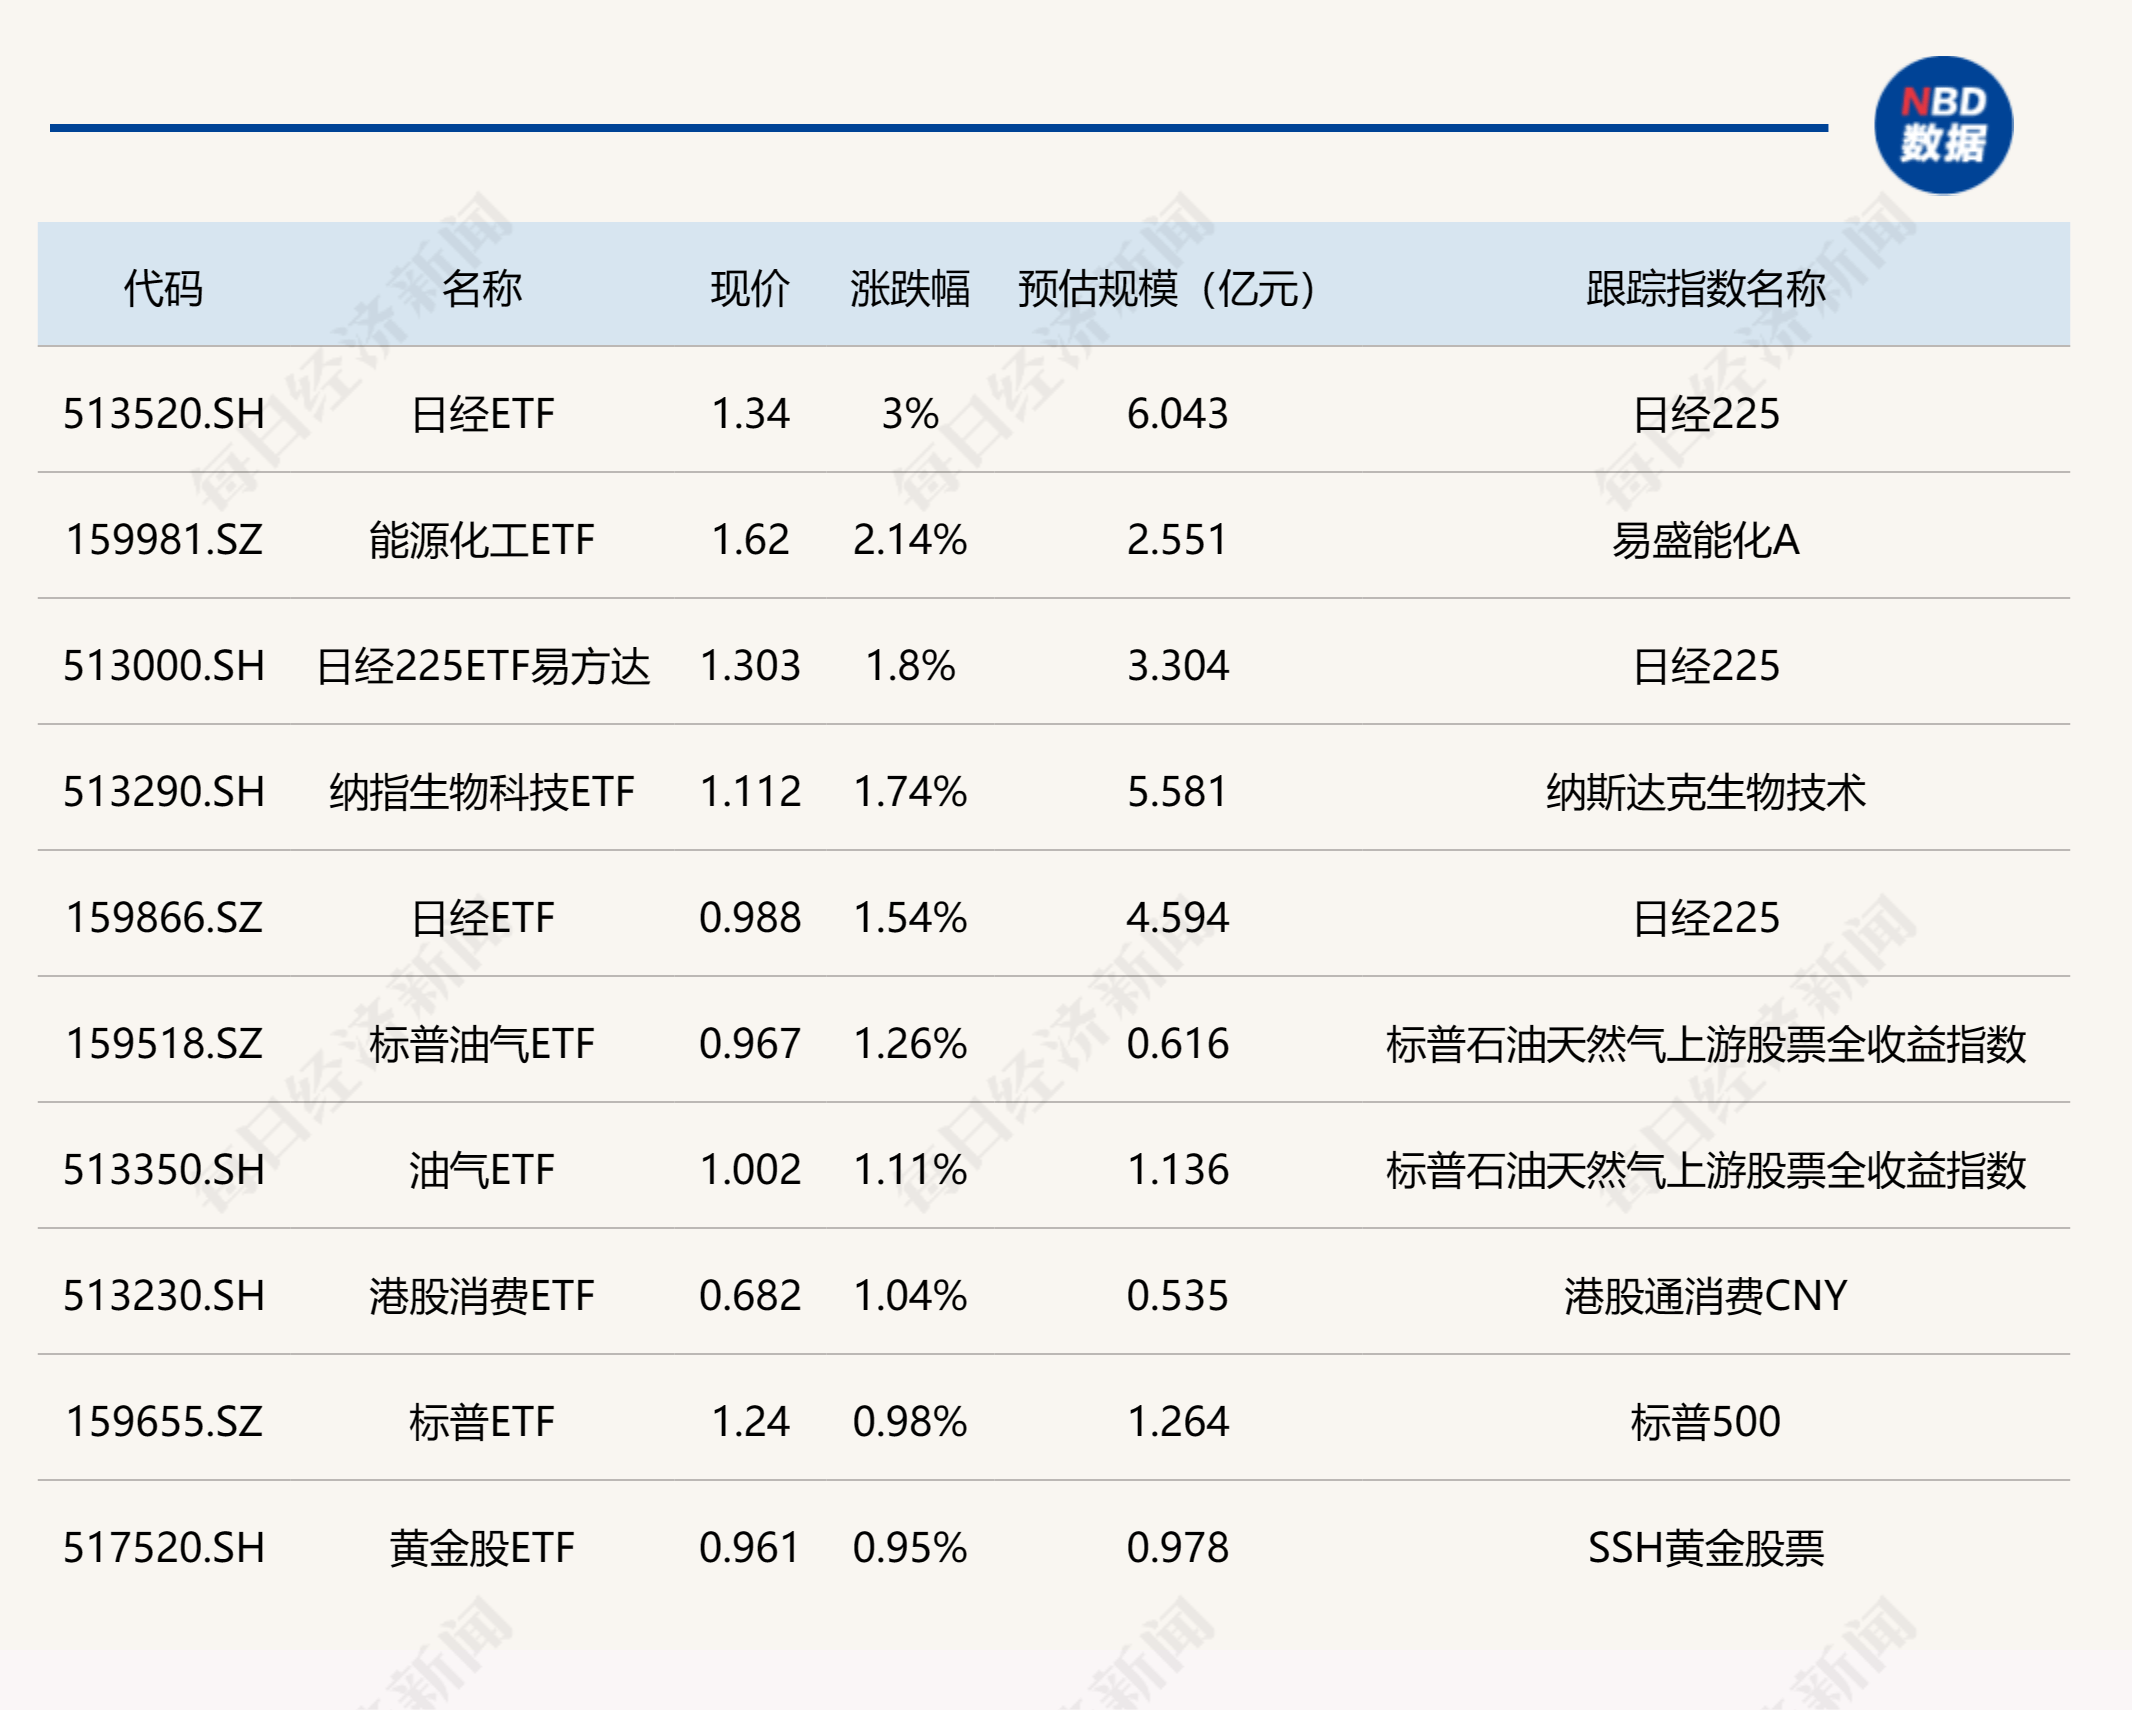
Task: Click the 易盛能化A index name
Action: tap(1705, 540)
